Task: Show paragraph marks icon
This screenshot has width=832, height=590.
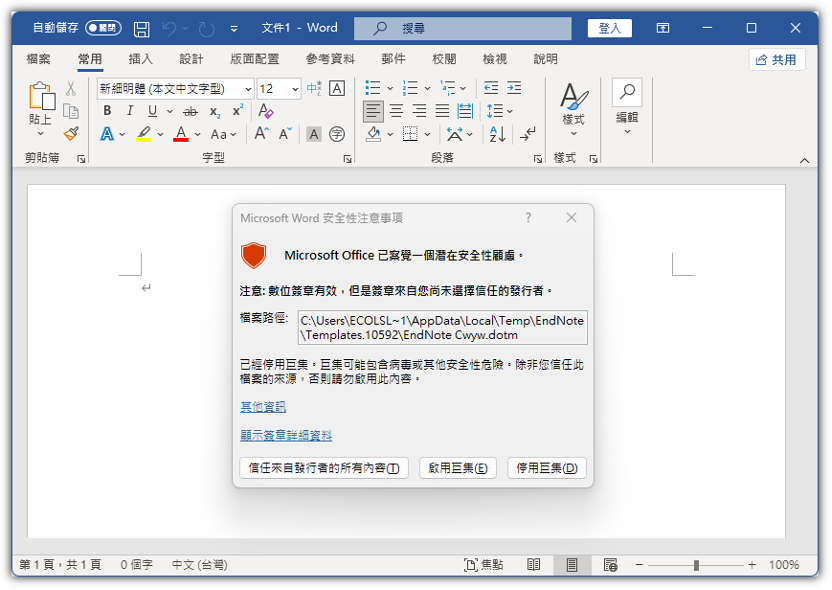Action: tap(527, 134)
